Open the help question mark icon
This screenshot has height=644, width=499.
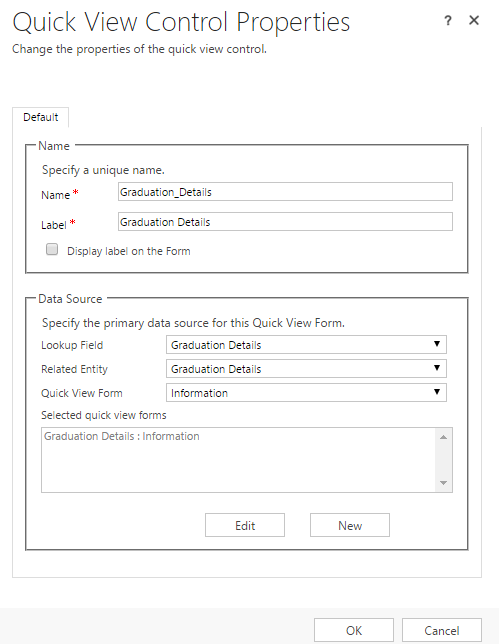(448, 20)
